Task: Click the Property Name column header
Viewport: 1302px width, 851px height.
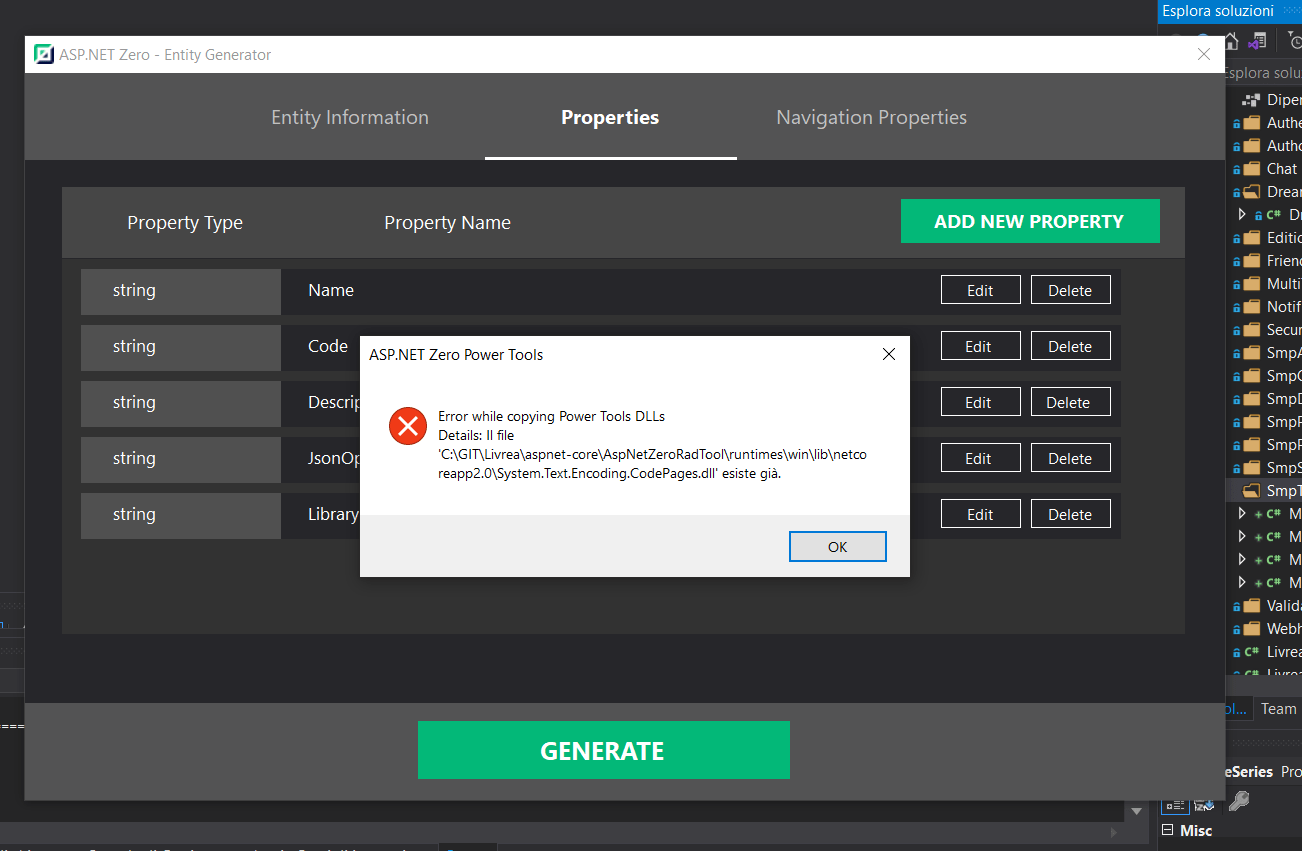Action: 447,222
